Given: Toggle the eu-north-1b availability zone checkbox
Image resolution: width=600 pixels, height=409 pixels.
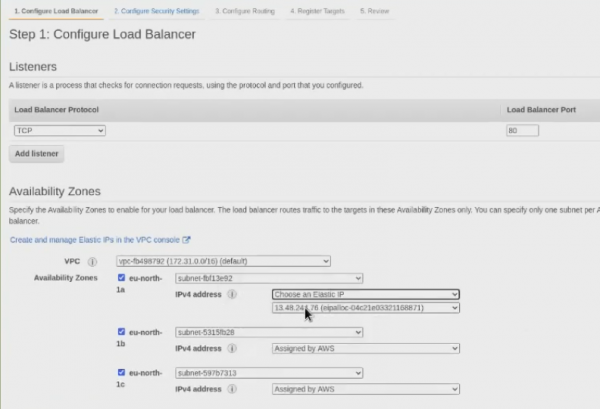Looking at the screenshot, I should coord(122,331).
